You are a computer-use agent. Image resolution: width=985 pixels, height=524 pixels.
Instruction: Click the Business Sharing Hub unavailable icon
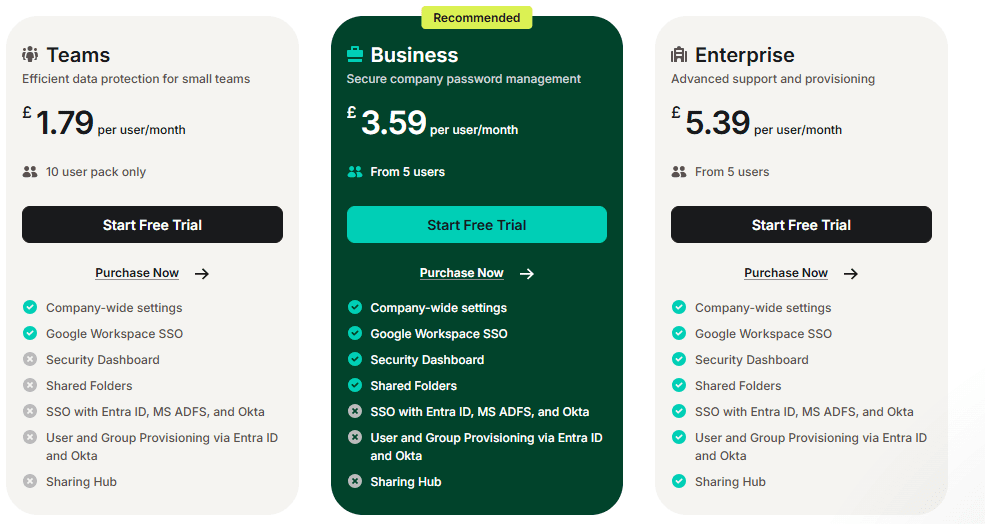355,481
